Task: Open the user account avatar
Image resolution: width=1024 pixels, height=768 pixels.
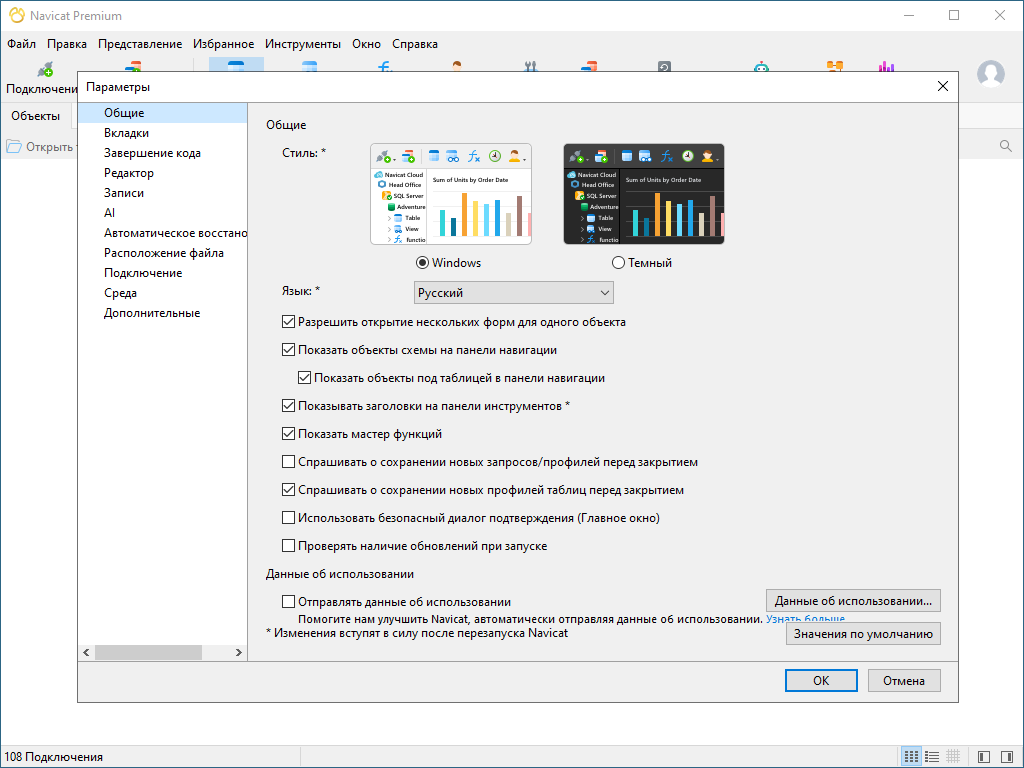Action: click(x=990, y=74)
